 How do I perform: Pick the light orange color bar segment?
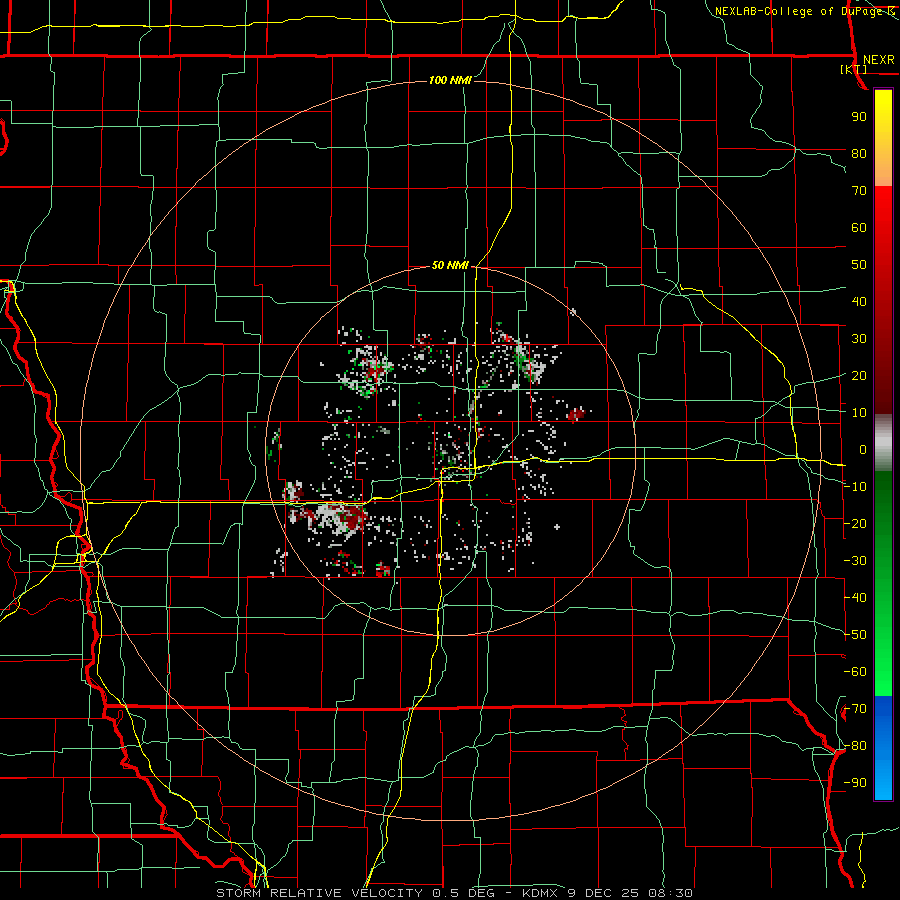(883, 170)
